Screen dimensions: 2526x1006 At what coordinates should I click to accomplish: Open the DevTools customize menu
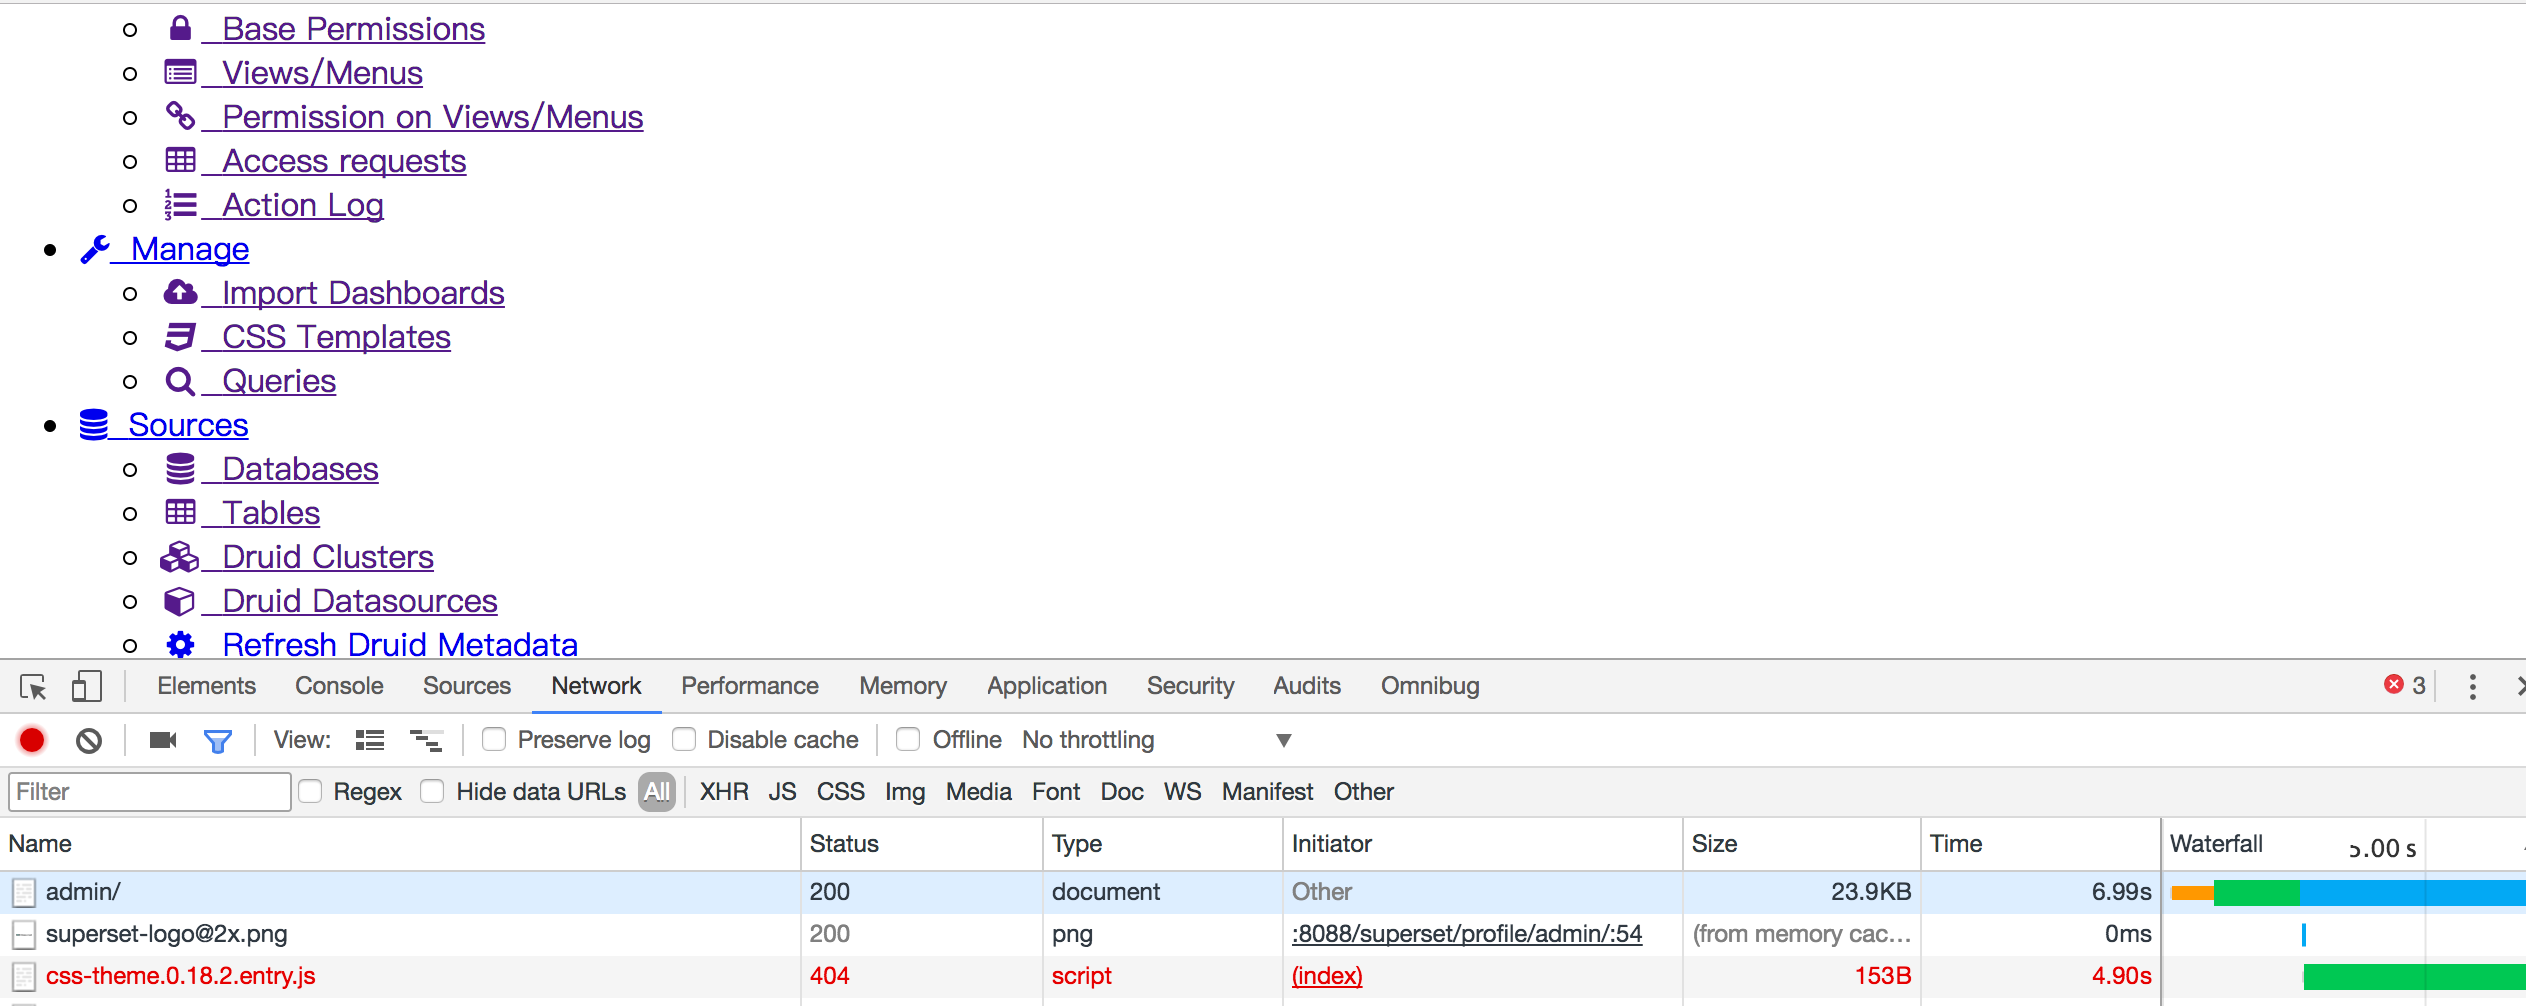(x=2474, y=686)
